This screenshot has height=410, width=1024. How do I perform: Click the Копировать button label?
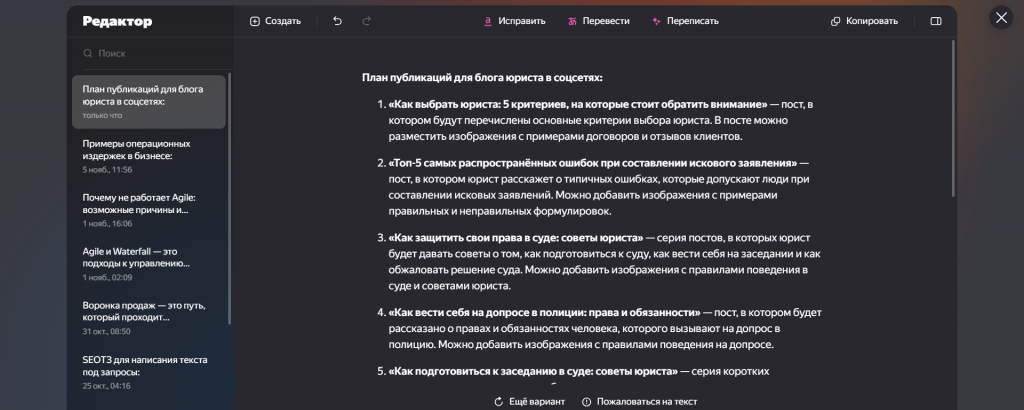[x=872, y=21]
